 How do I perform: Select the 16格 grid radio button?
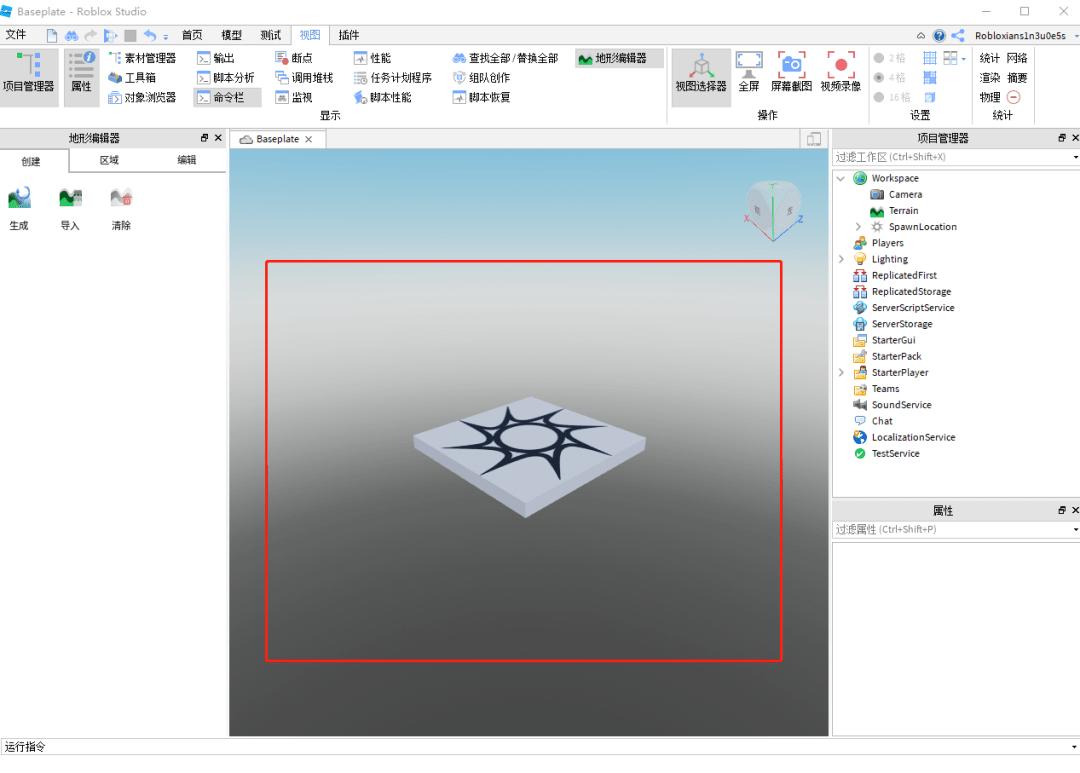pos(879,98)
